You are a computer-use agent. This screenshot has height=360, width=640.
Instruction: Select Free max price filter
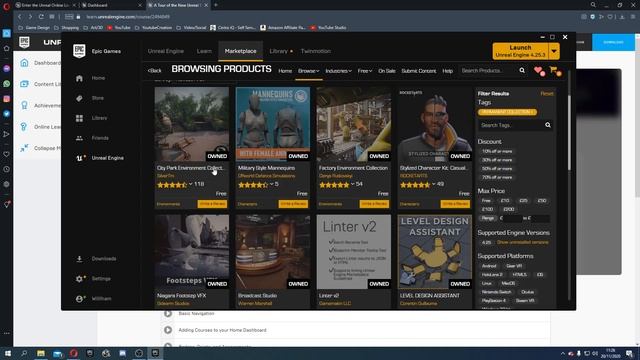486,201
